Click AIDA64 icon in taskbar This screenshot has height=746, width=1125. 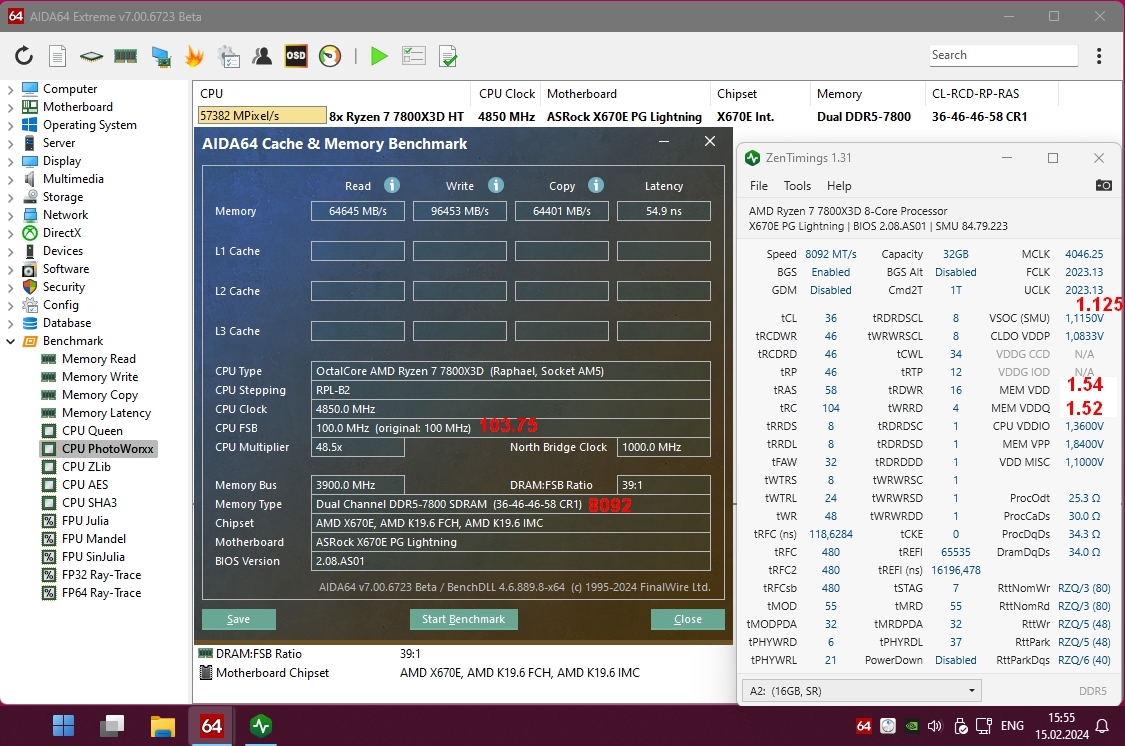[x=212, y=726]
